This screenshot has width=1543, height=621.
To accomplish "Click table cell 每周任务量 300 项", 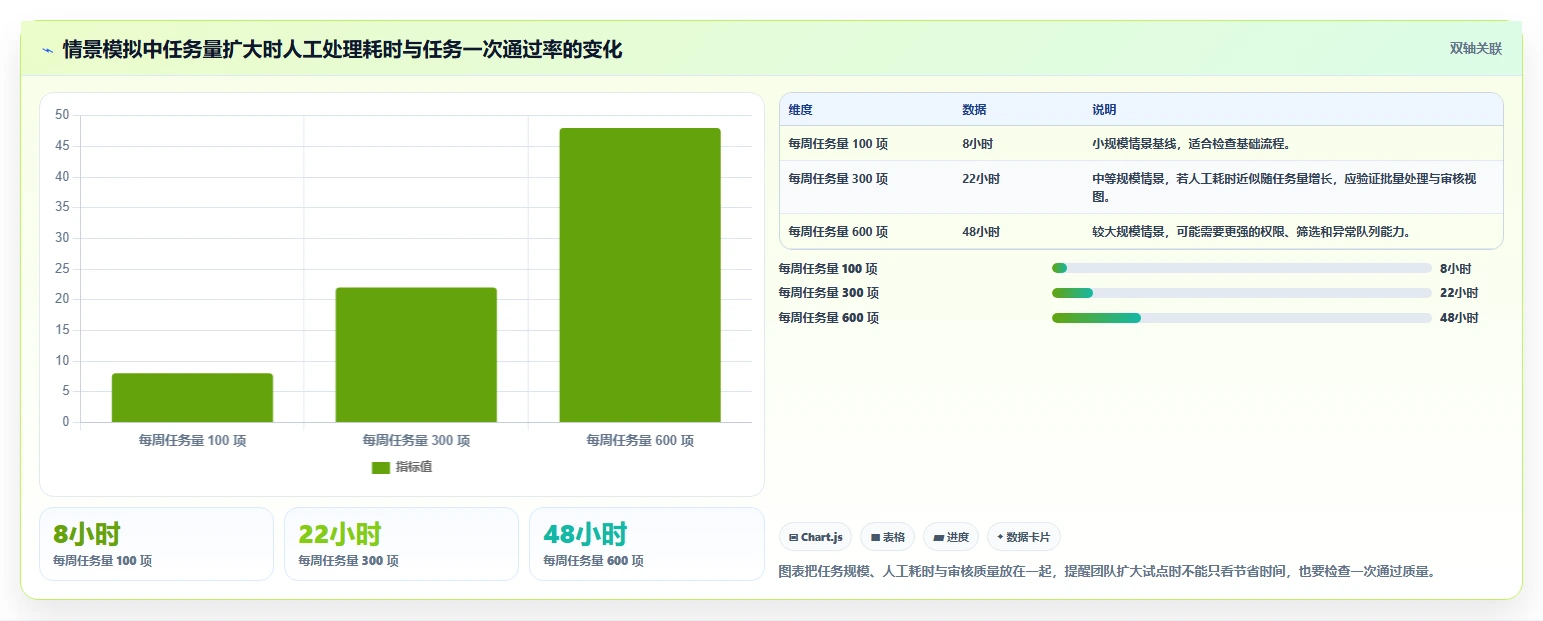I will point(838,179).
